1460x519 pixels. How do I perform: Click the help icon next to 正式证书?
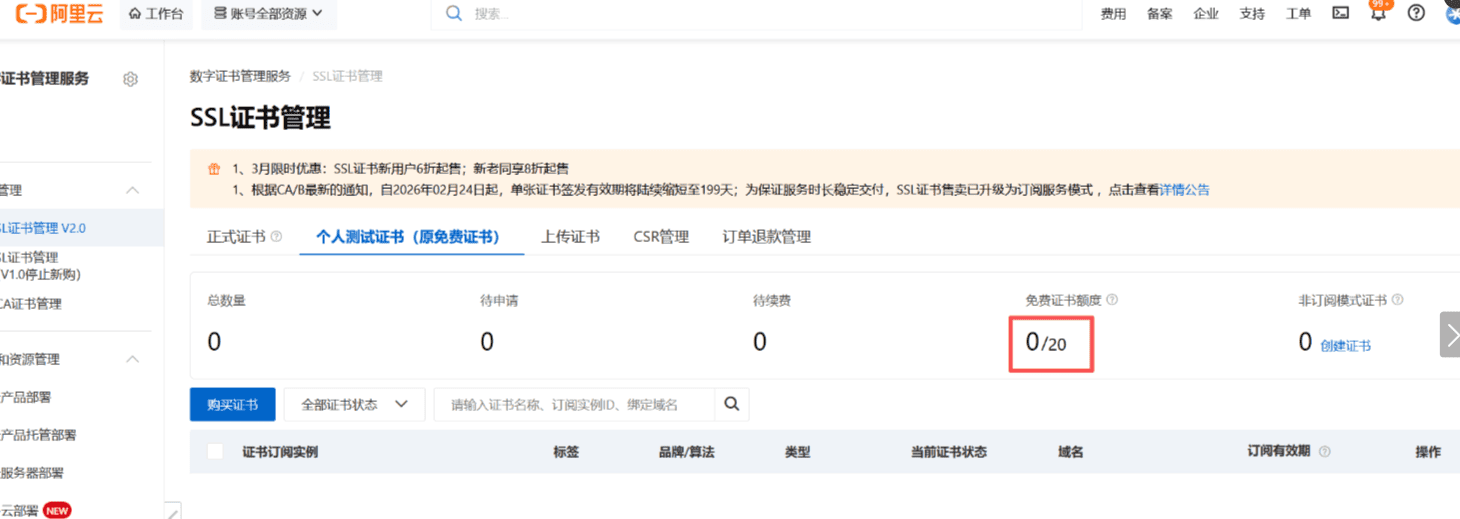pyautogui.click(x=276, y=237)
